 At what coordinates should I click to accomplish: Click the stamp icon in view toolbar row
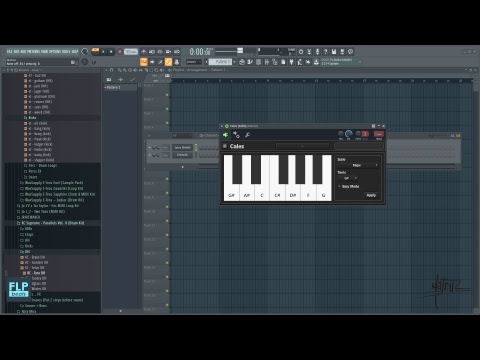click(177, 62)
